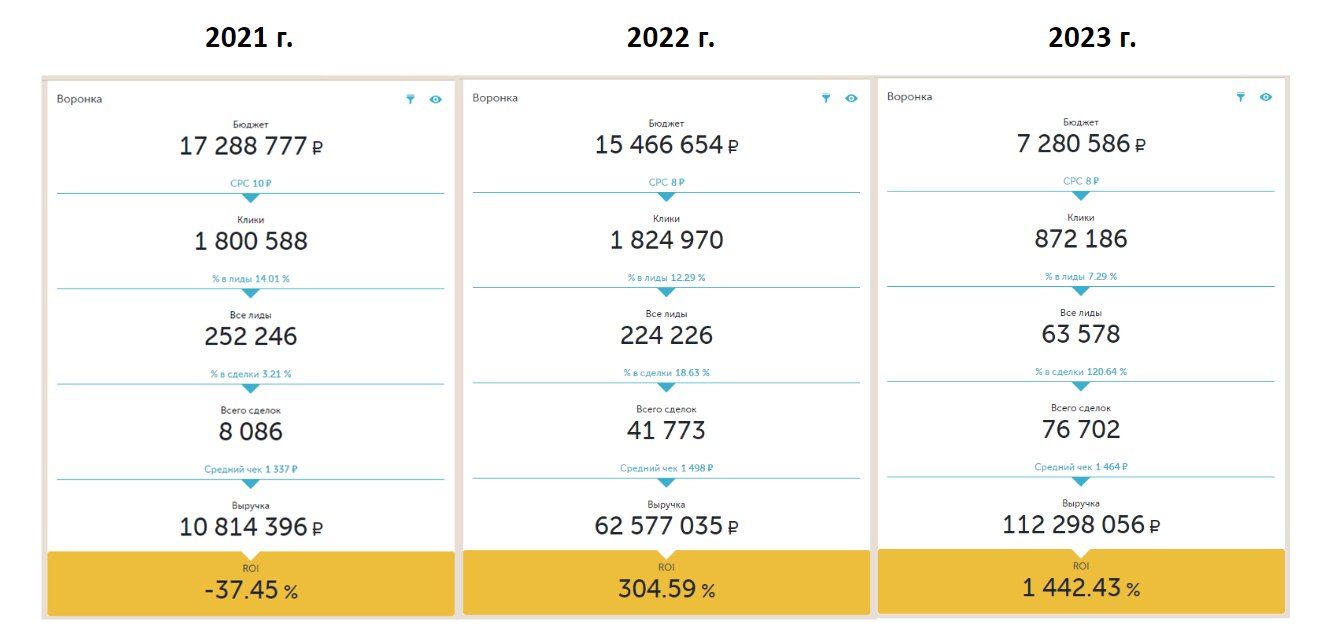Click the yellow ROI 1 442.43 % block

pyautogui.click(x=1081, y=582)
